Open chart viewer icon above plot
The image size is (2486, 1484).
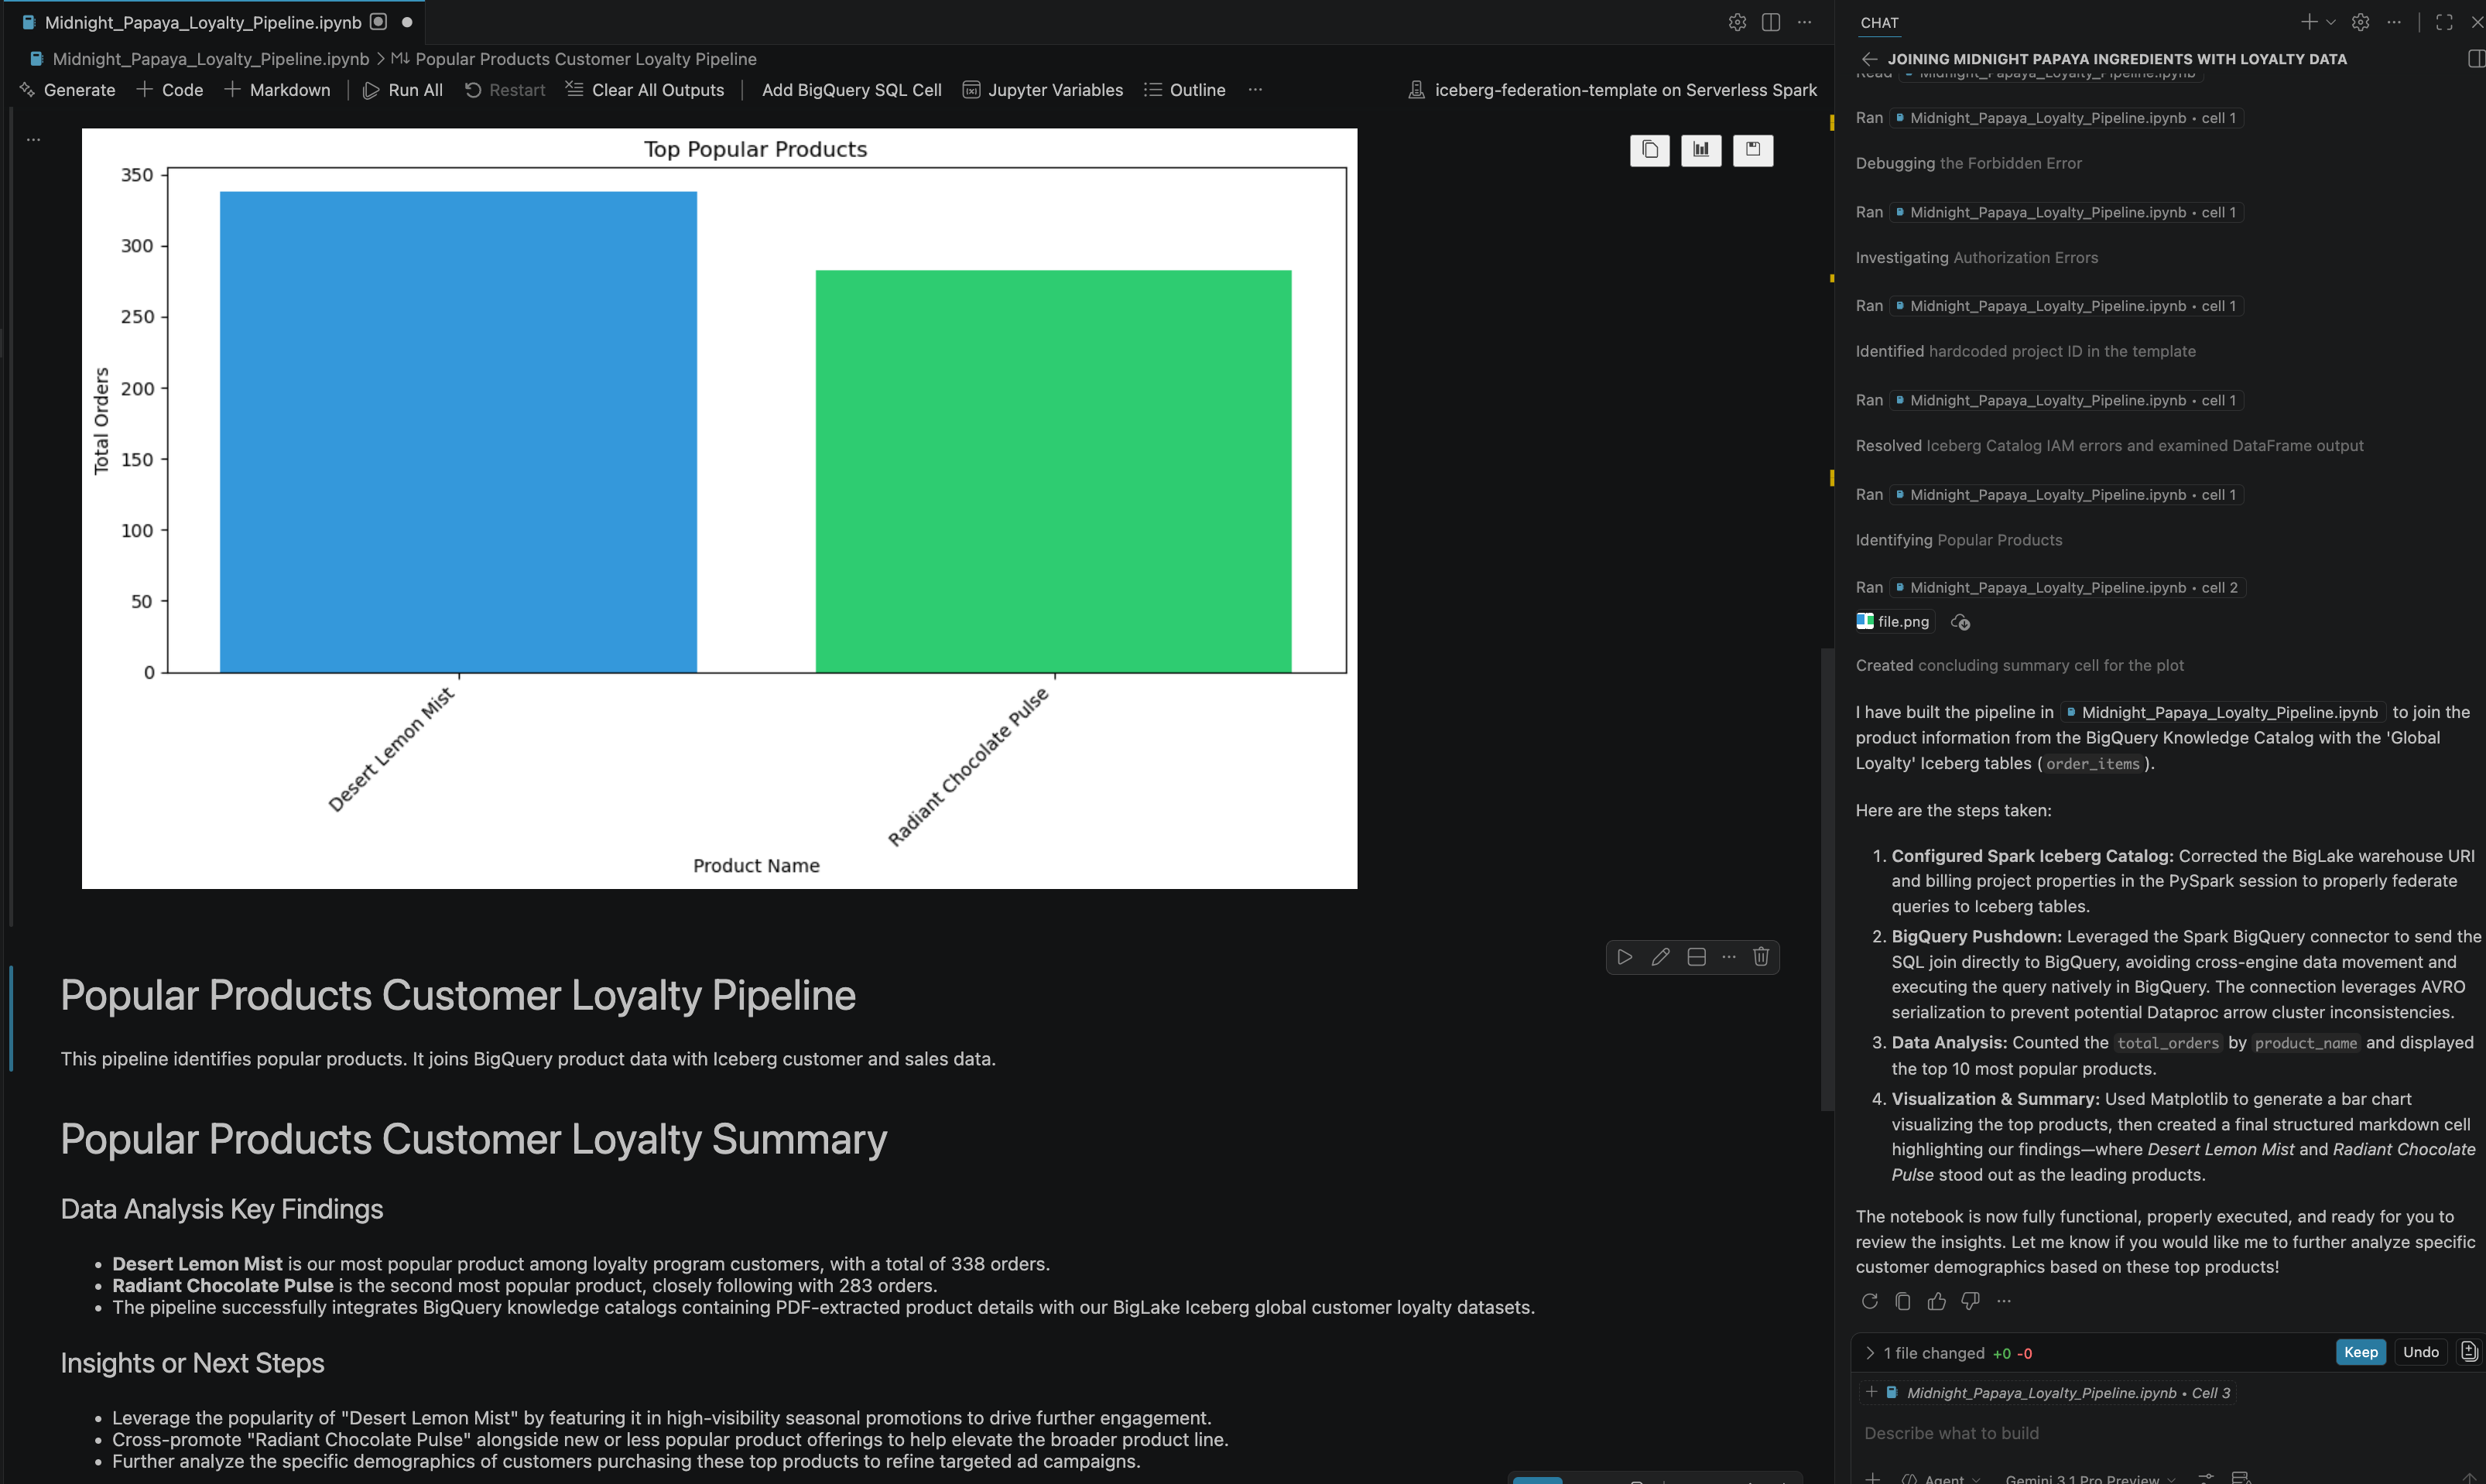[1701, 150]
